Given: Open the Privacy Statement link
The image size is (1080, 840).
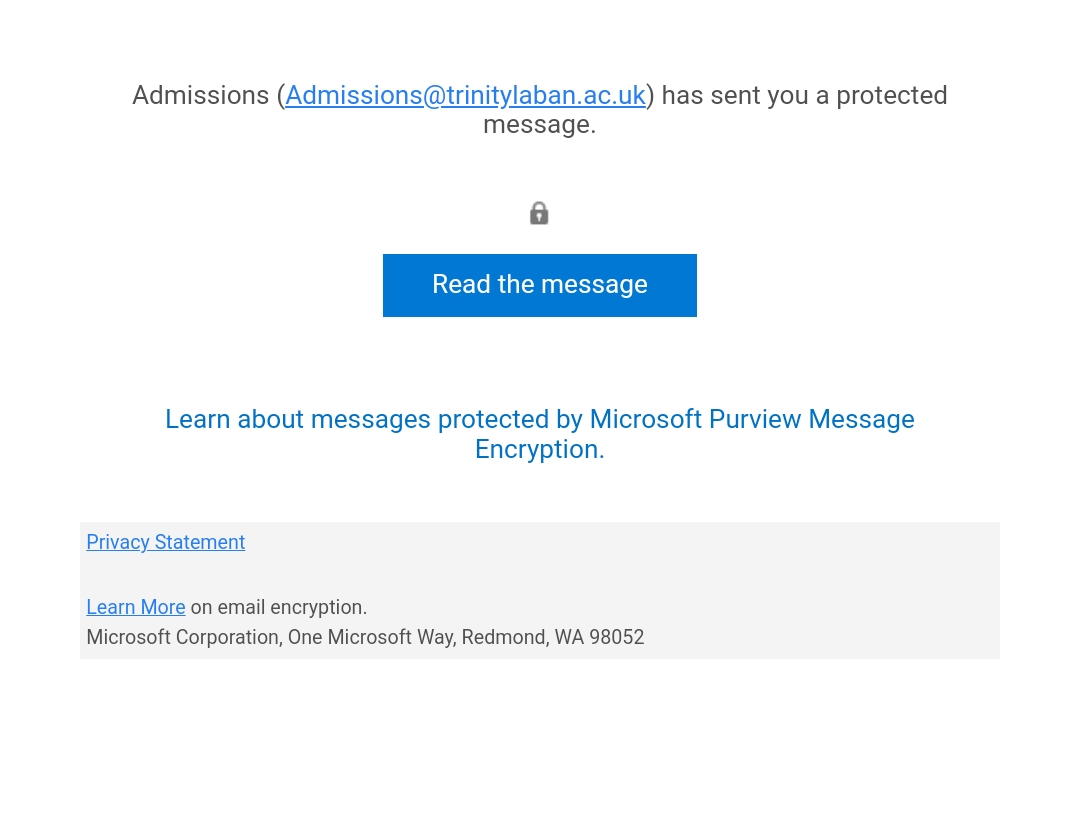Looking at the screenshot, I should (x=165, y=542).
